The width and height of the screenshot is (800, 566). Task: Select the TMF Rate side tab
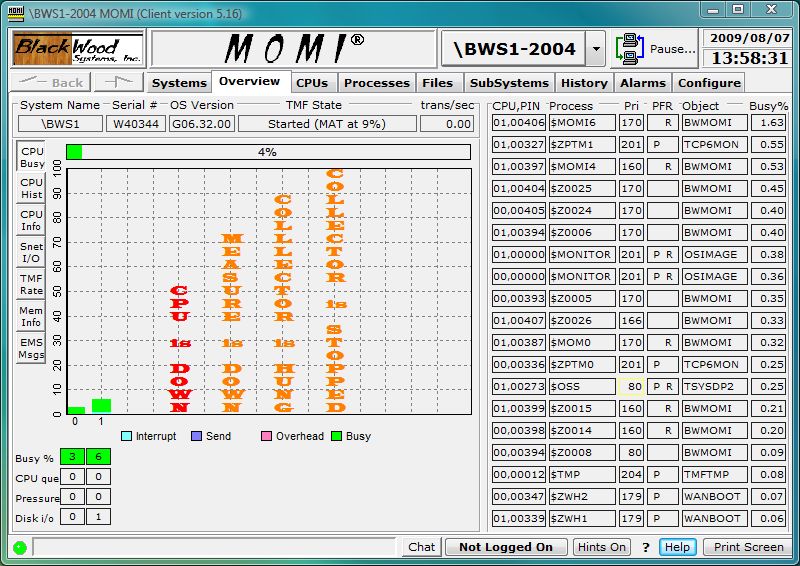tap(32, 284)
